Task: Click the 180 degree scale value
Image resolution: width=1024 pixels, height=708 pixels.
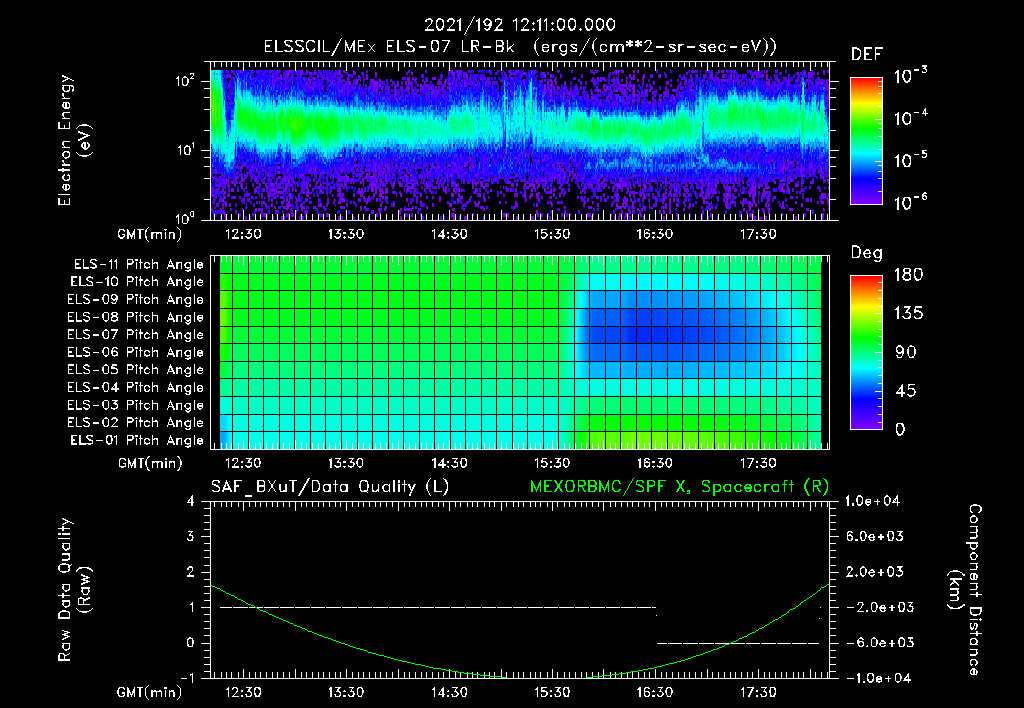Action: click(908, 274)
